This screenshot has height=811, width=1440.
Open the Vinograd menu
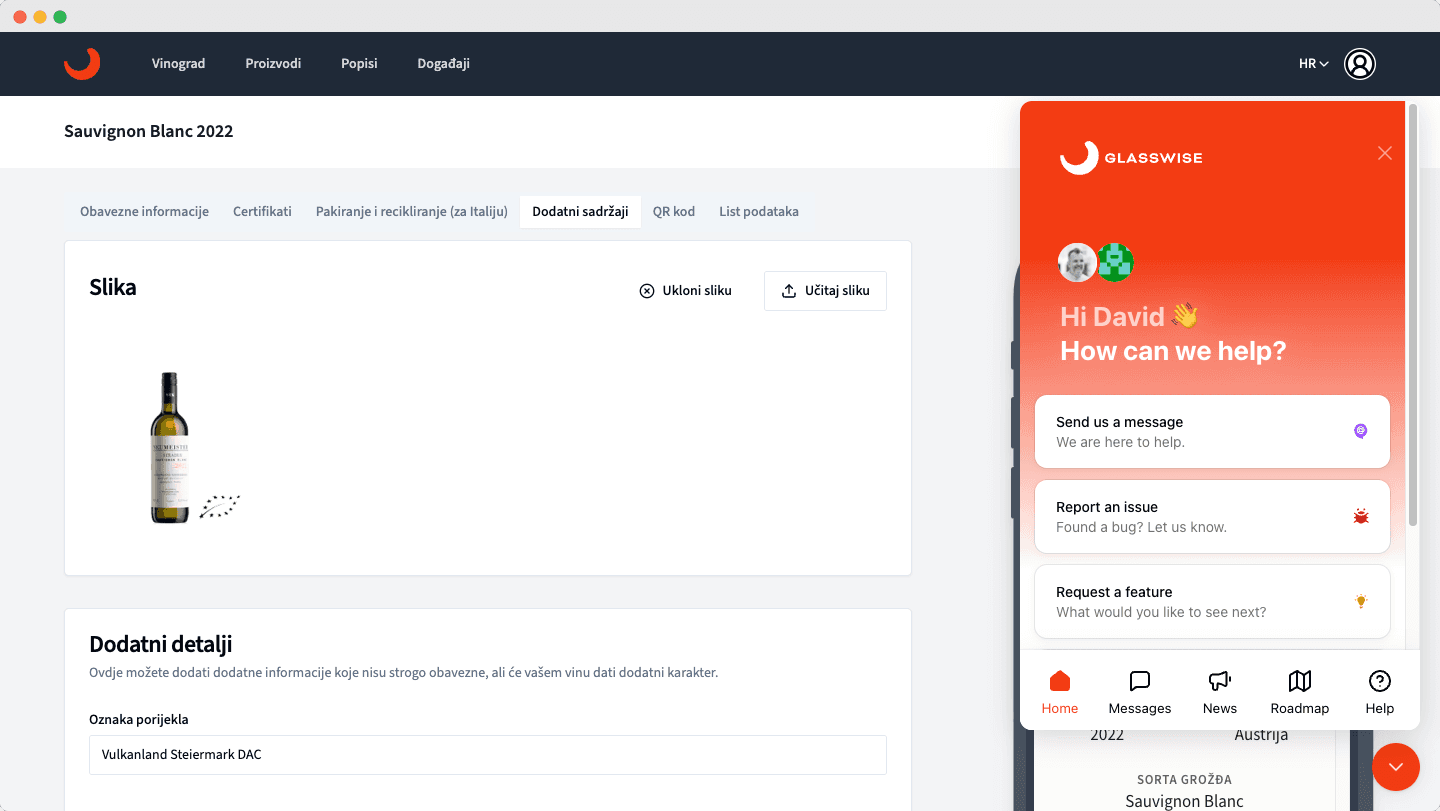pyautogui.click(x=178, y=63)
